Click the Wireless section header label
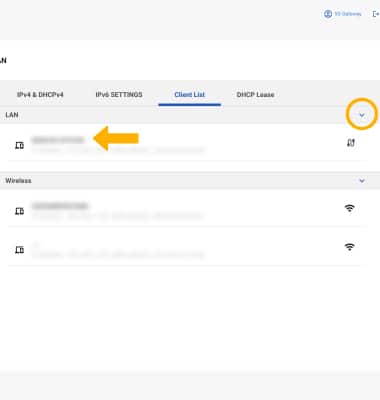Screen dimensions: 380x400 click(18, 181)
